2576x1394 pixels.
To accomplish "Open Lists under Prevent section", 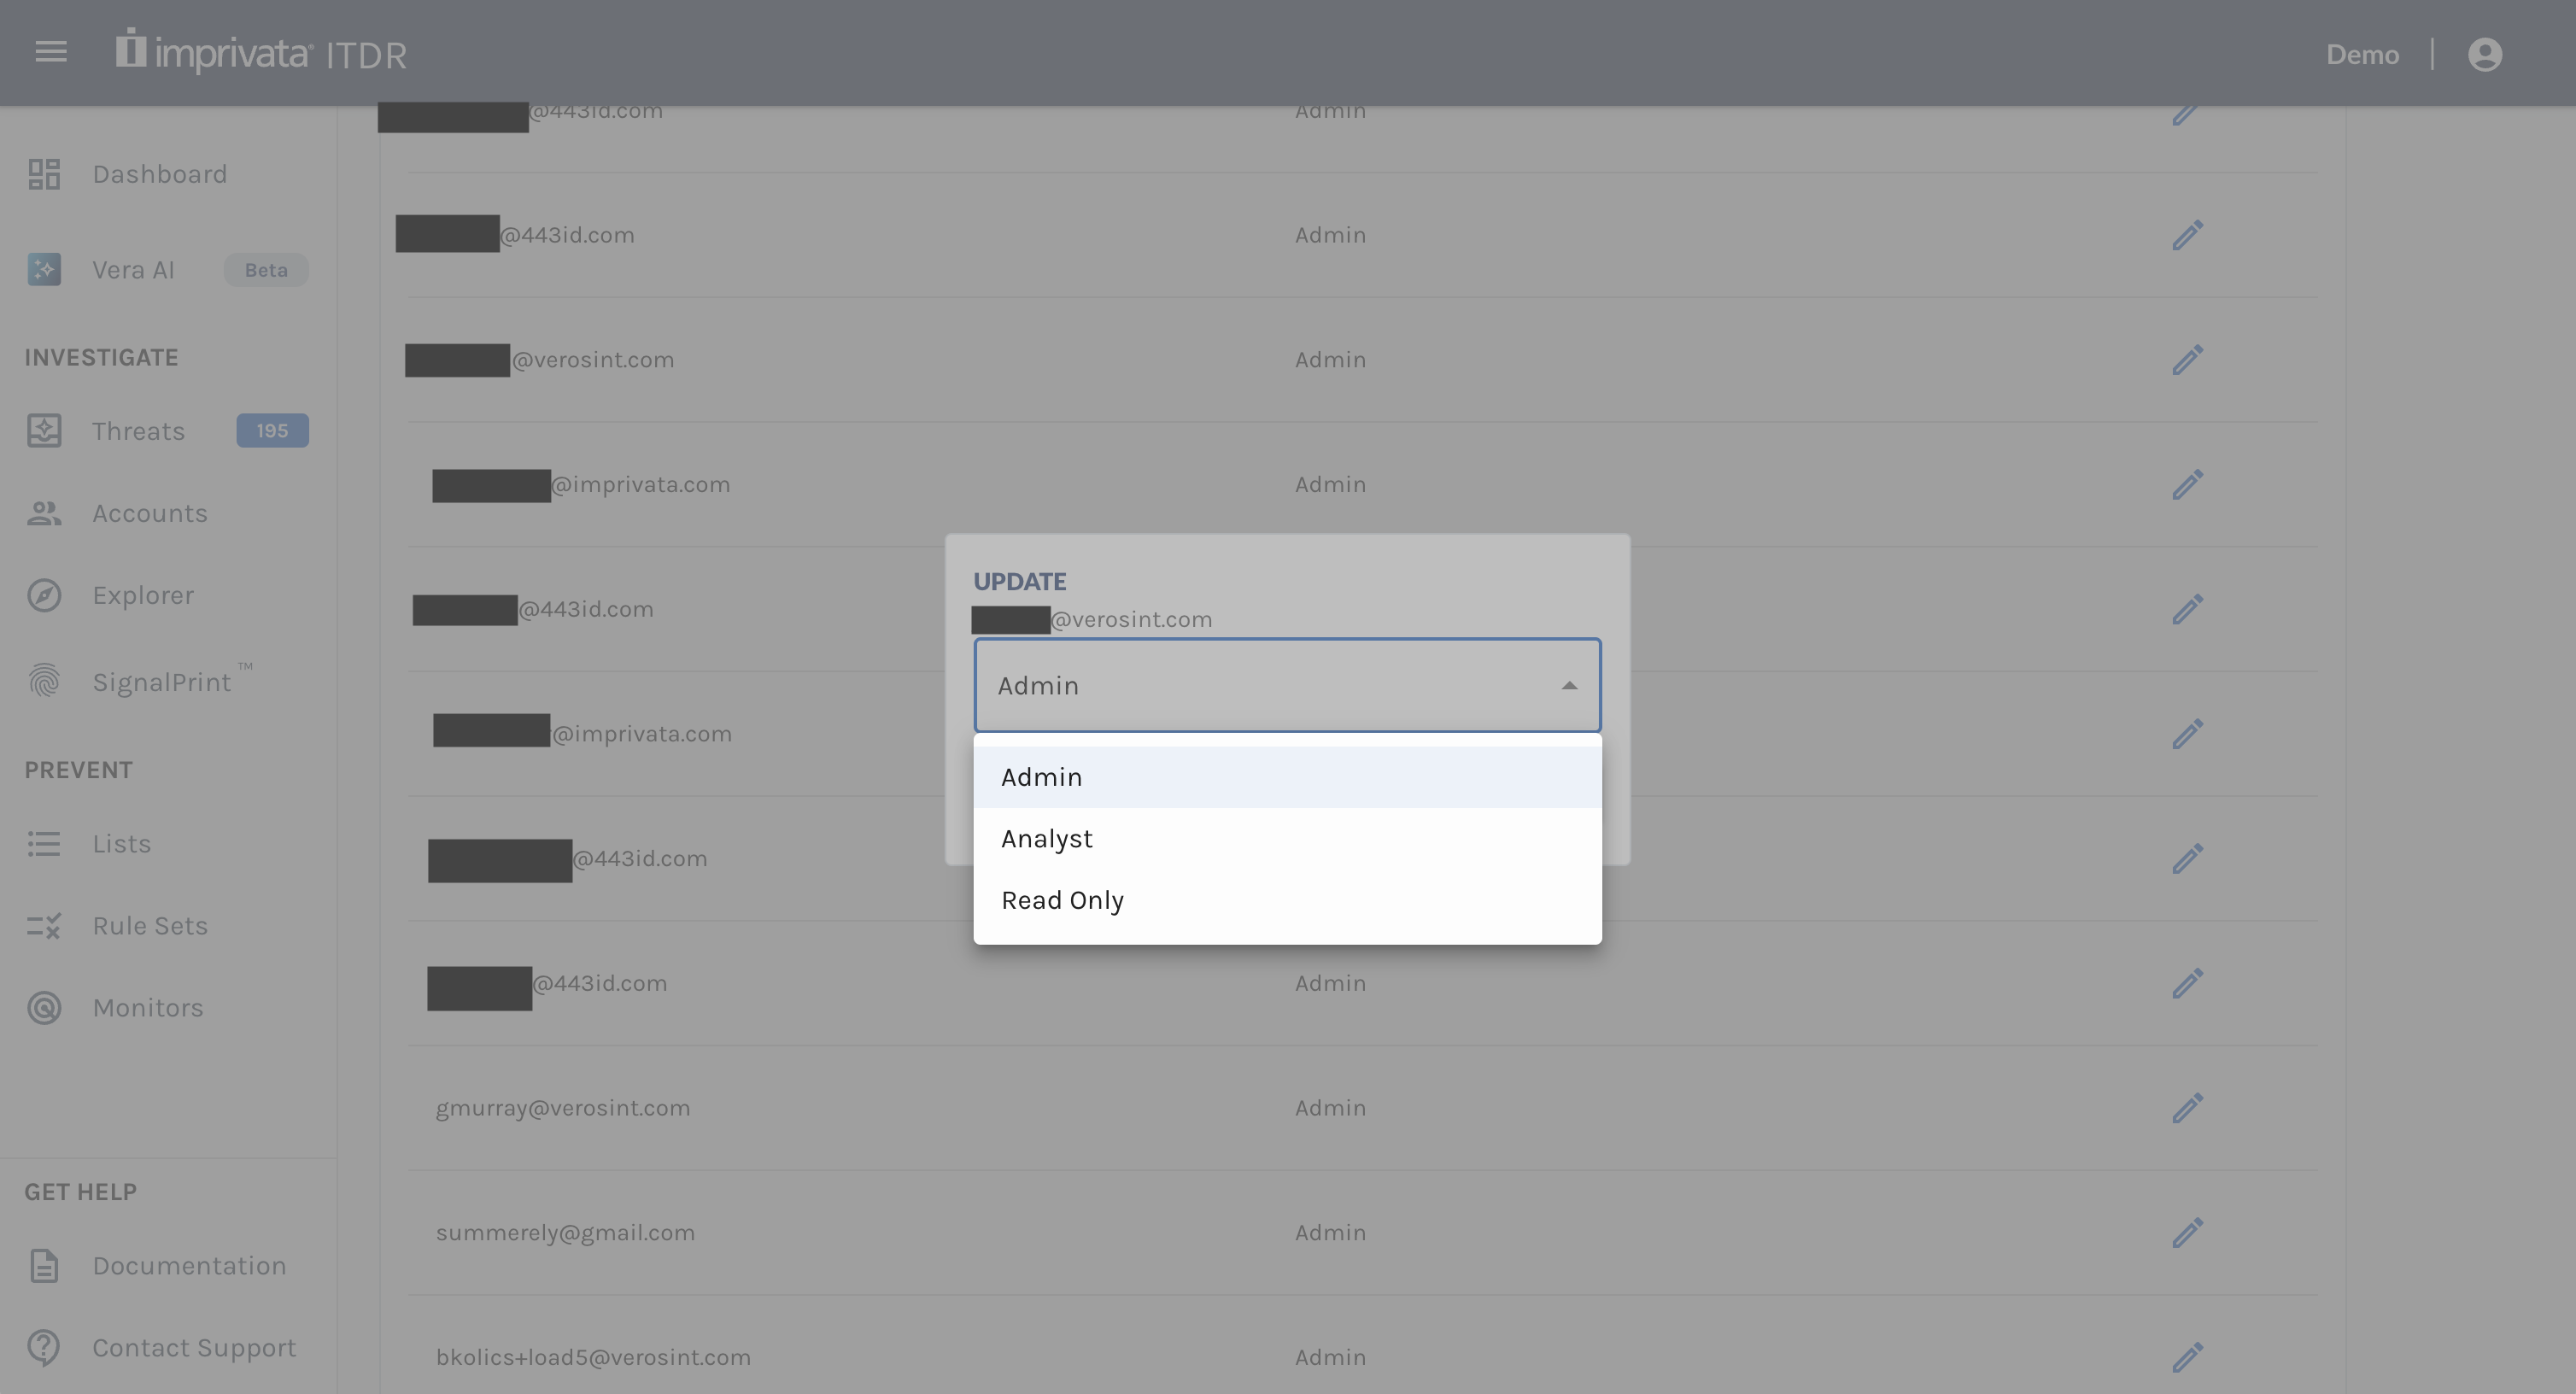I will coord(122,844).
